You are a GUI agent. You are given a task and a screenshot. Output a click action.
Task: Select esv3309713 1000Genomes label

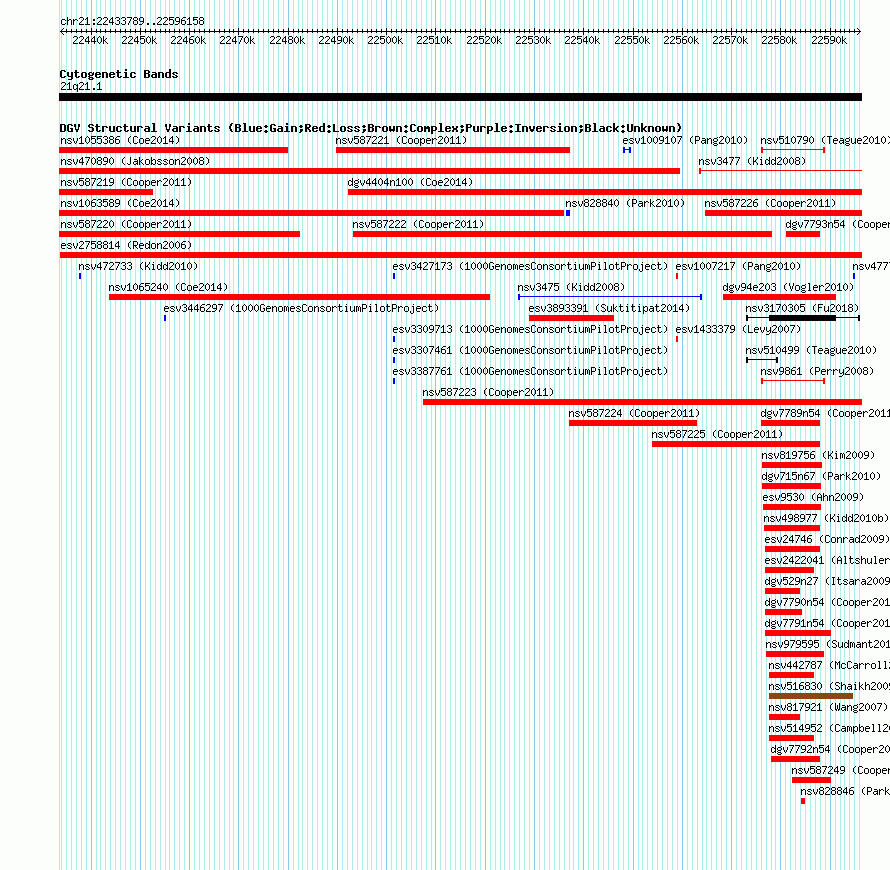[530, 329]
